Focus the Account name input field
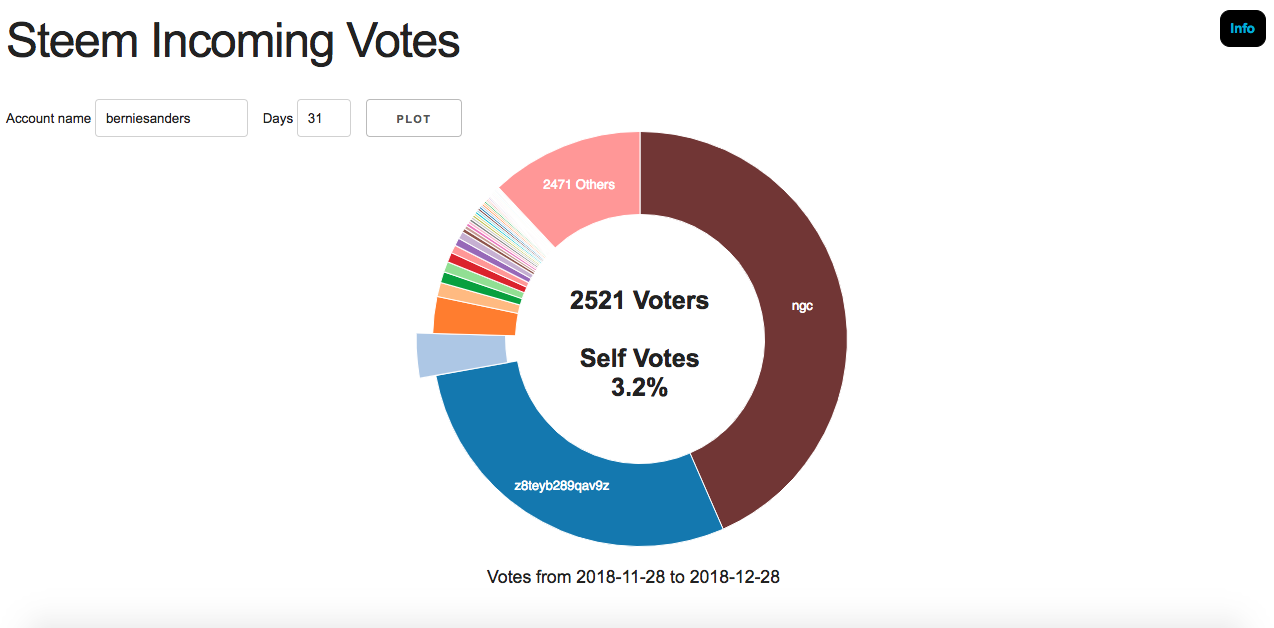Screen dimensions: 1274x628 coord(171,118)
